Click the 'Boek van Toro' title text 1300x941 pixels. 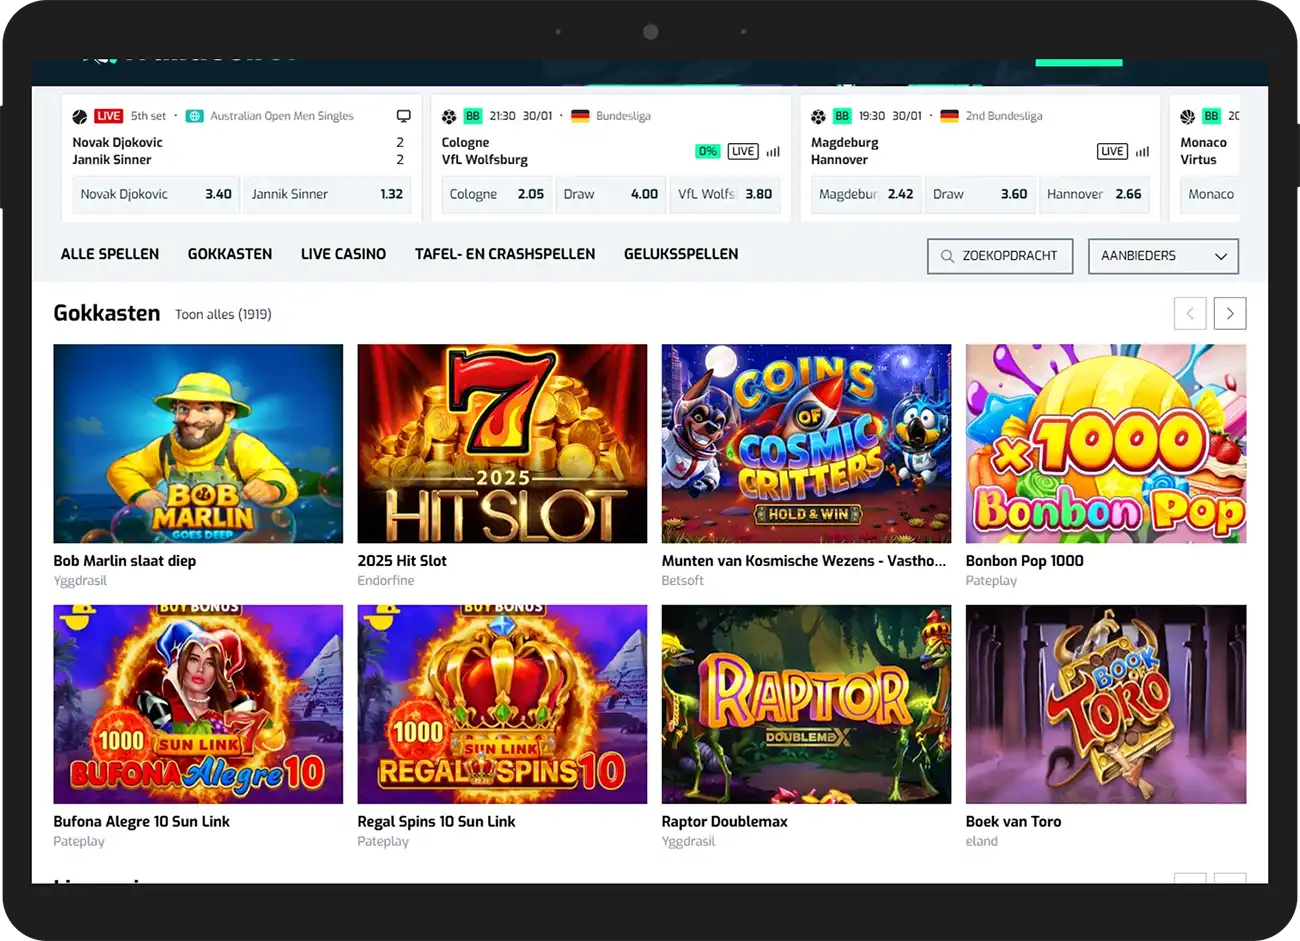tap(1014, 821)
